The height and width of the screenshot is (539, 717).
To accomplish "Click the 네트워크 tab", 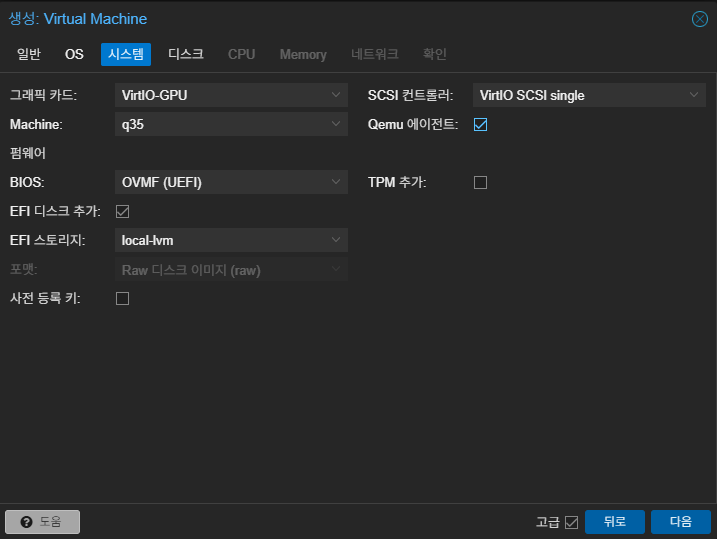I will (x=375, y=54).
